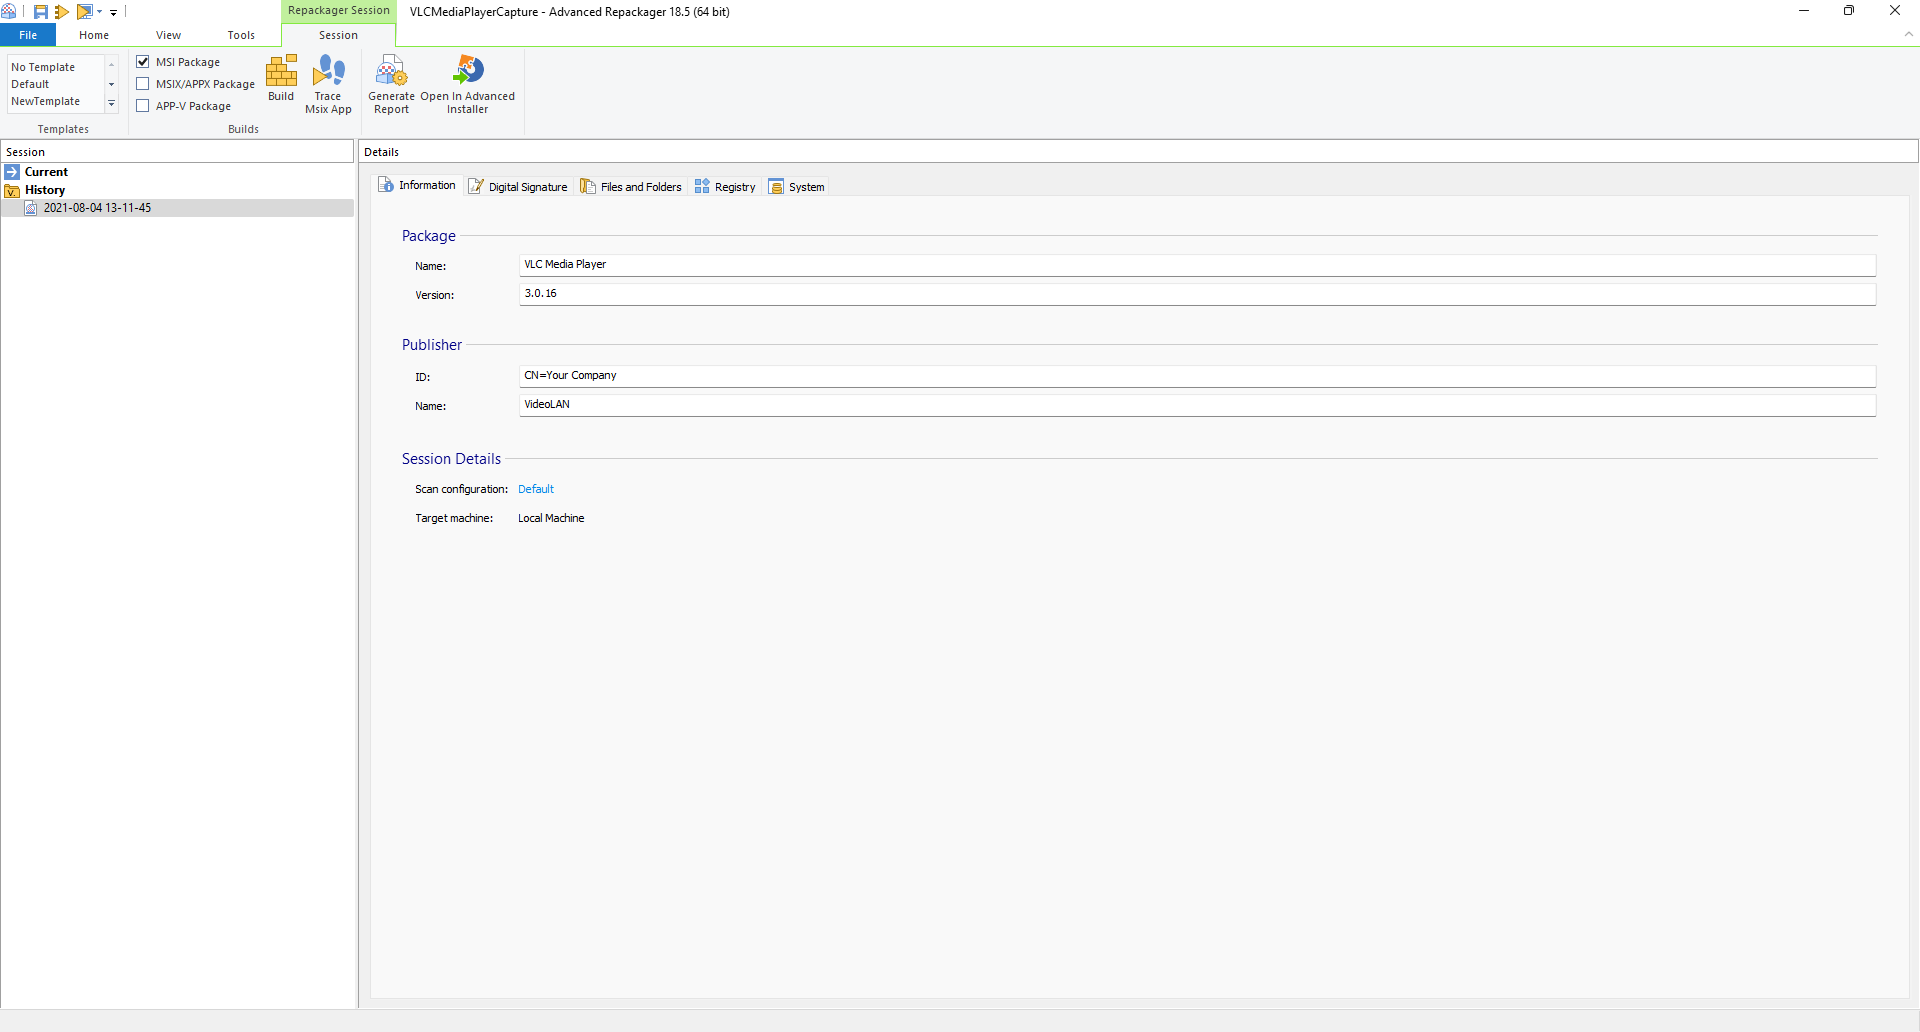The height and width of the screenshot is (1032, 1920).
Task: Uncheck the MSI Package checkbox
Action: (143, 62)
